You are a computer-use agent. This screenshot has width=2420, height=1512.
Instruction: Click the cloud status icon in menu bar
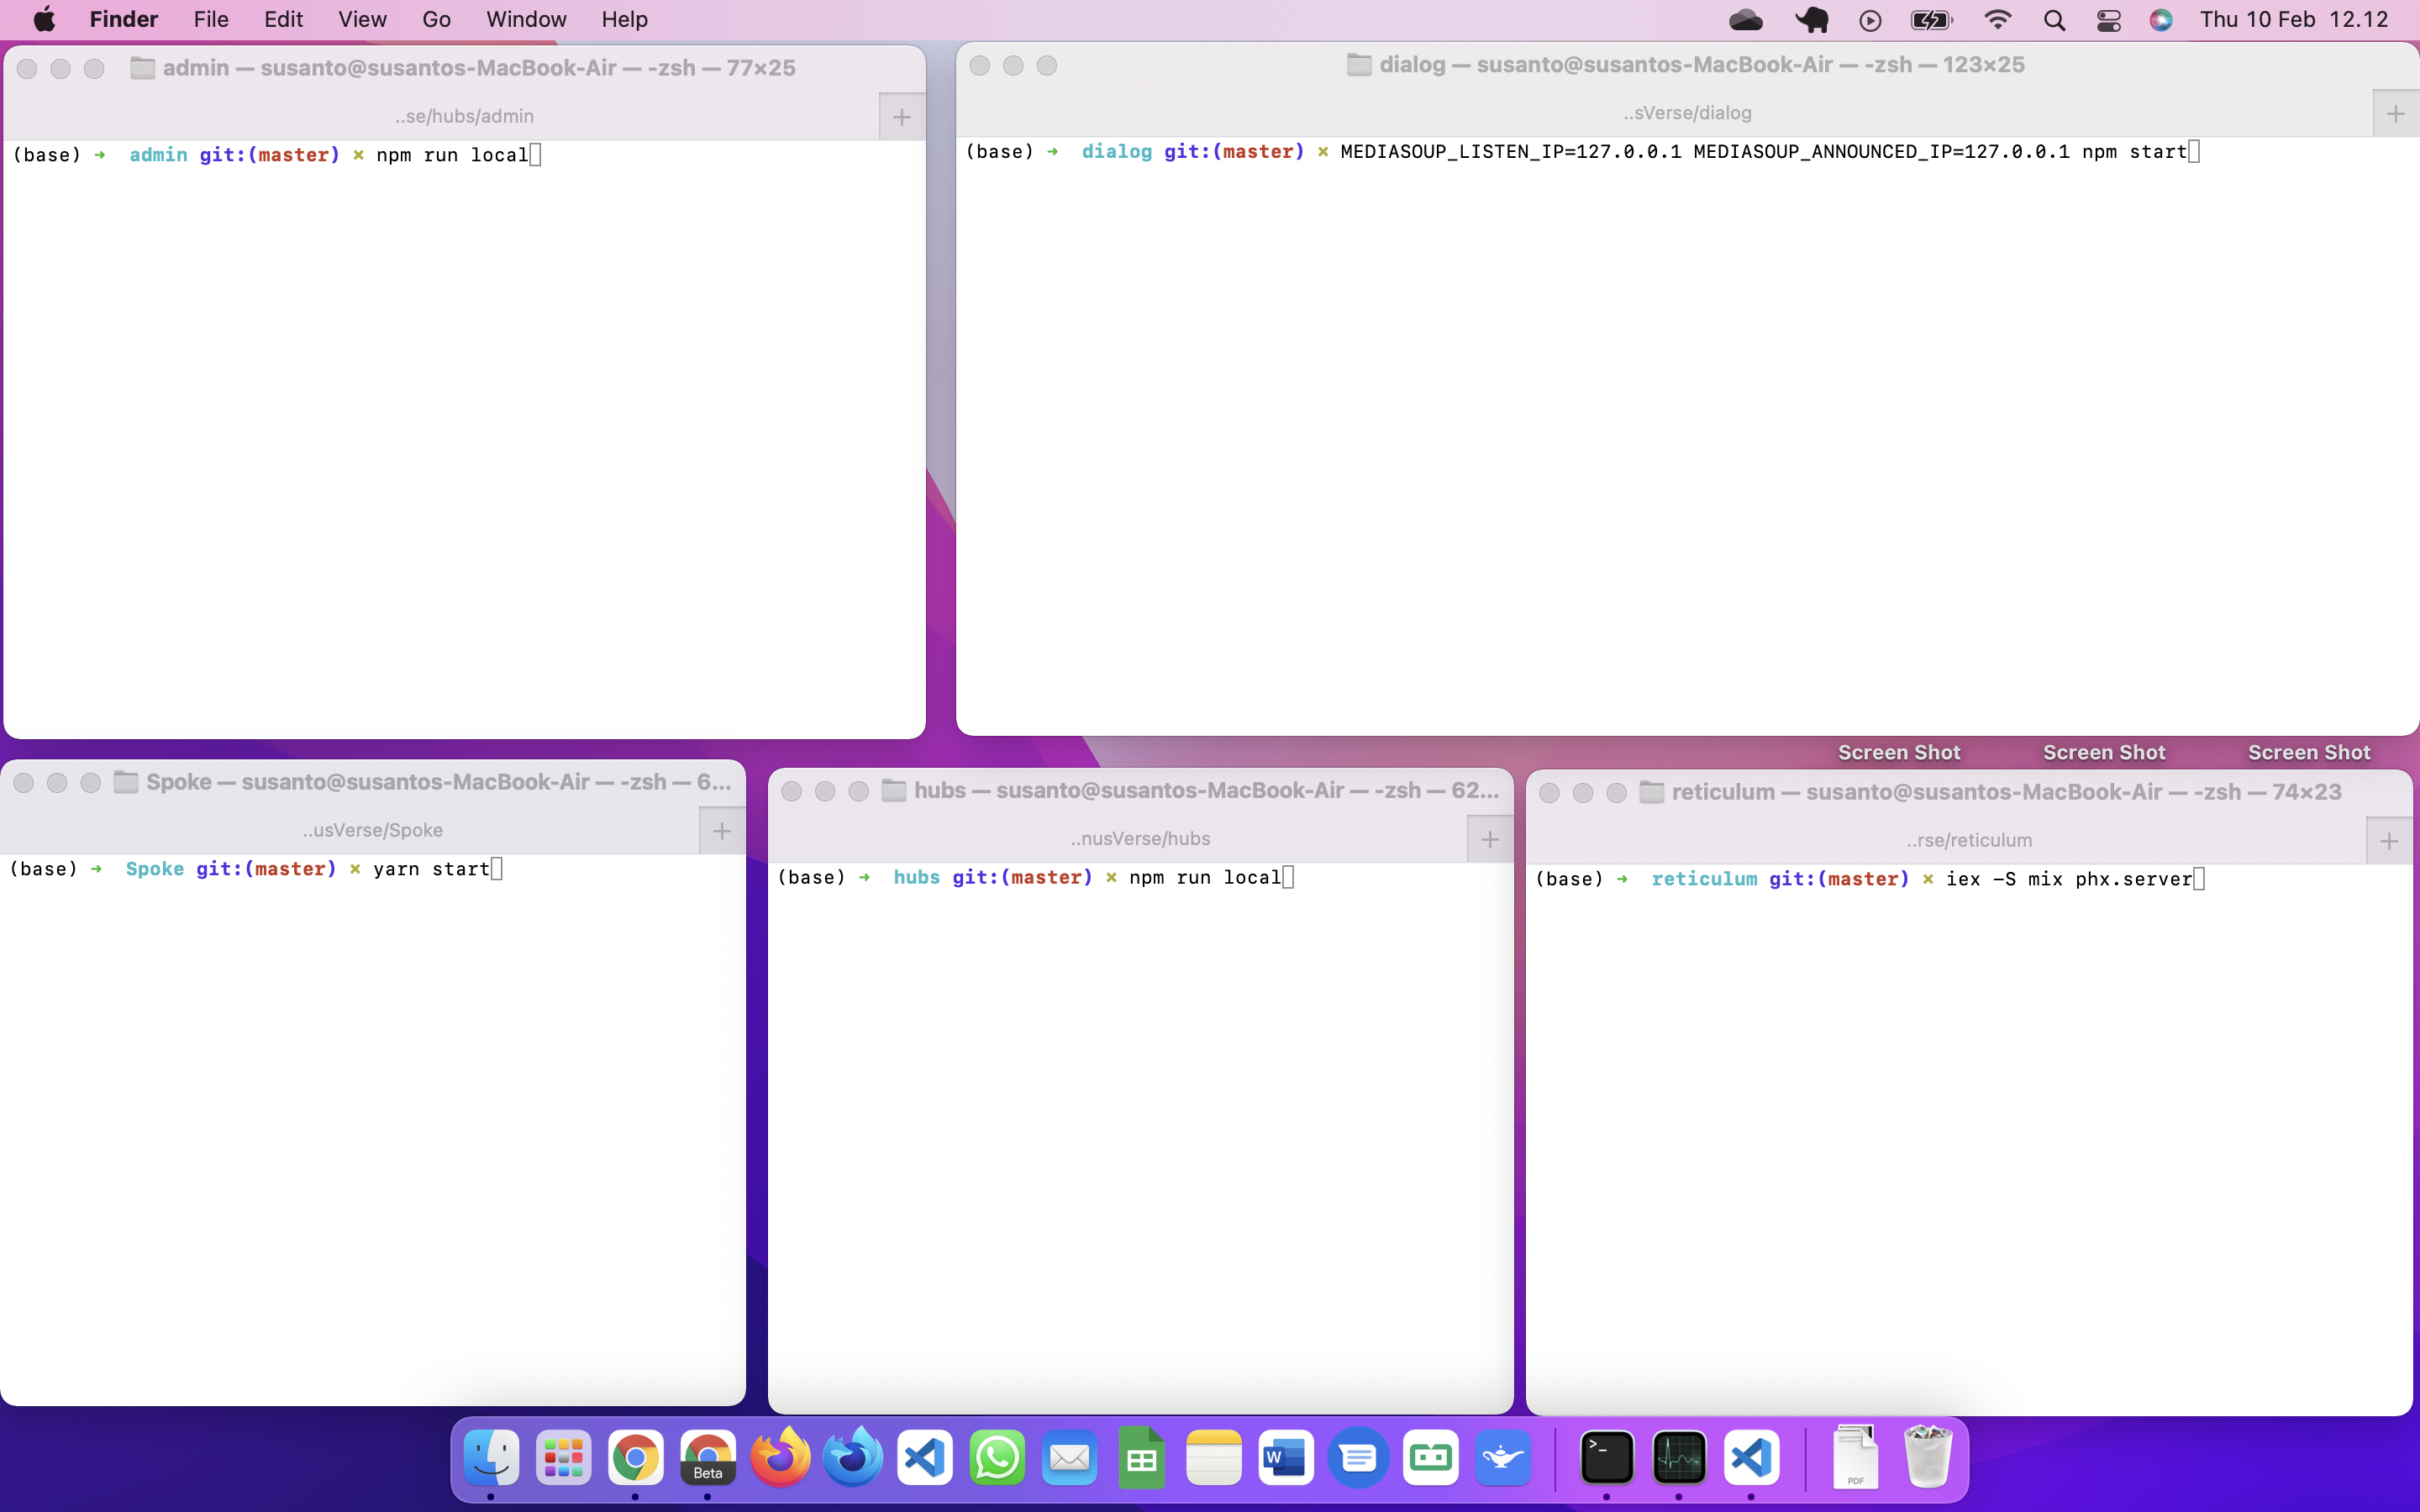pos(1746,20)
